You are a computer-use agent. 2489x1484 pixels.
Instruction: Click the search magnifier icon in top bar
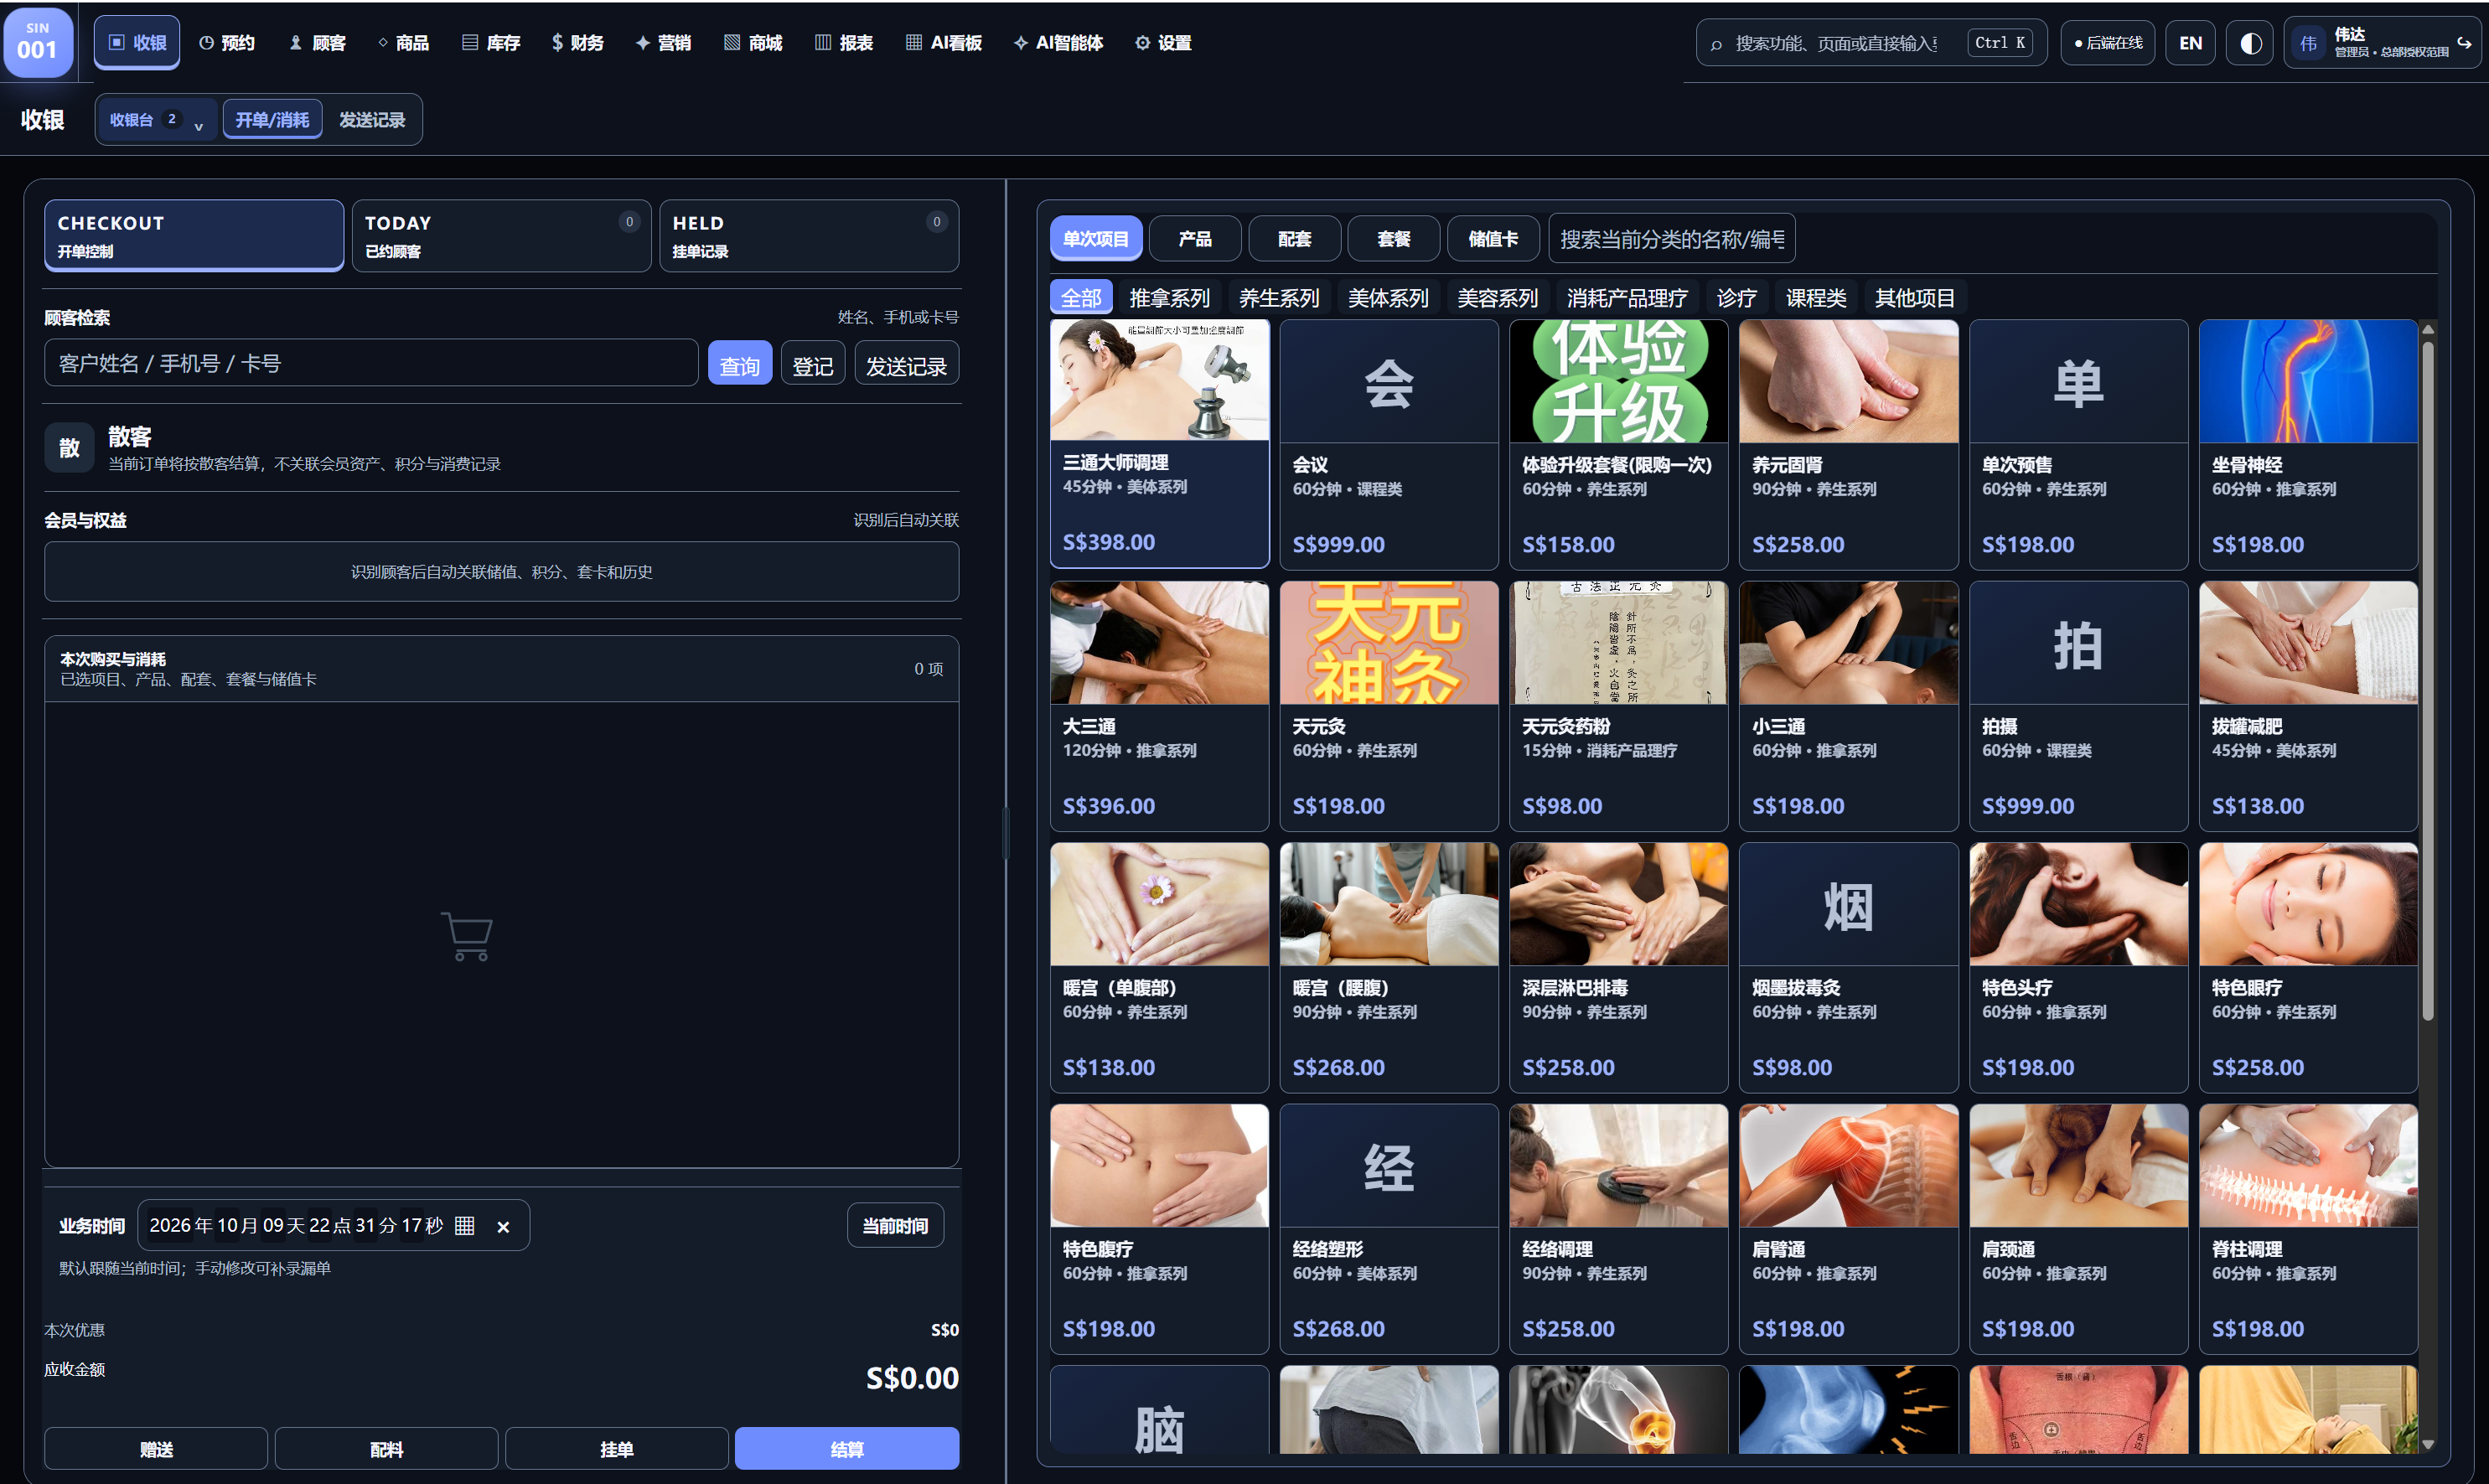click(x=1716, y=44)
